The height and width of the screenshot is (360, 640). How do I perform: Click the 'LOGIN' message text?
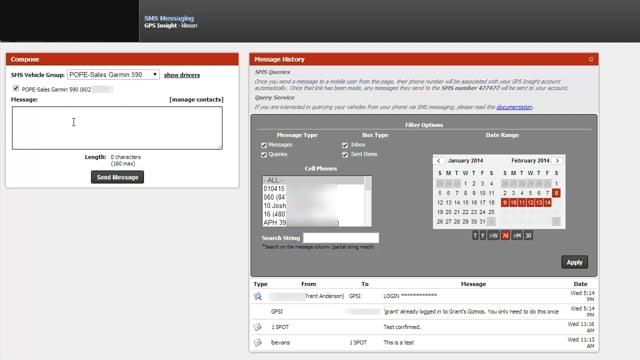pyautogui.click(x=410, y=296)
